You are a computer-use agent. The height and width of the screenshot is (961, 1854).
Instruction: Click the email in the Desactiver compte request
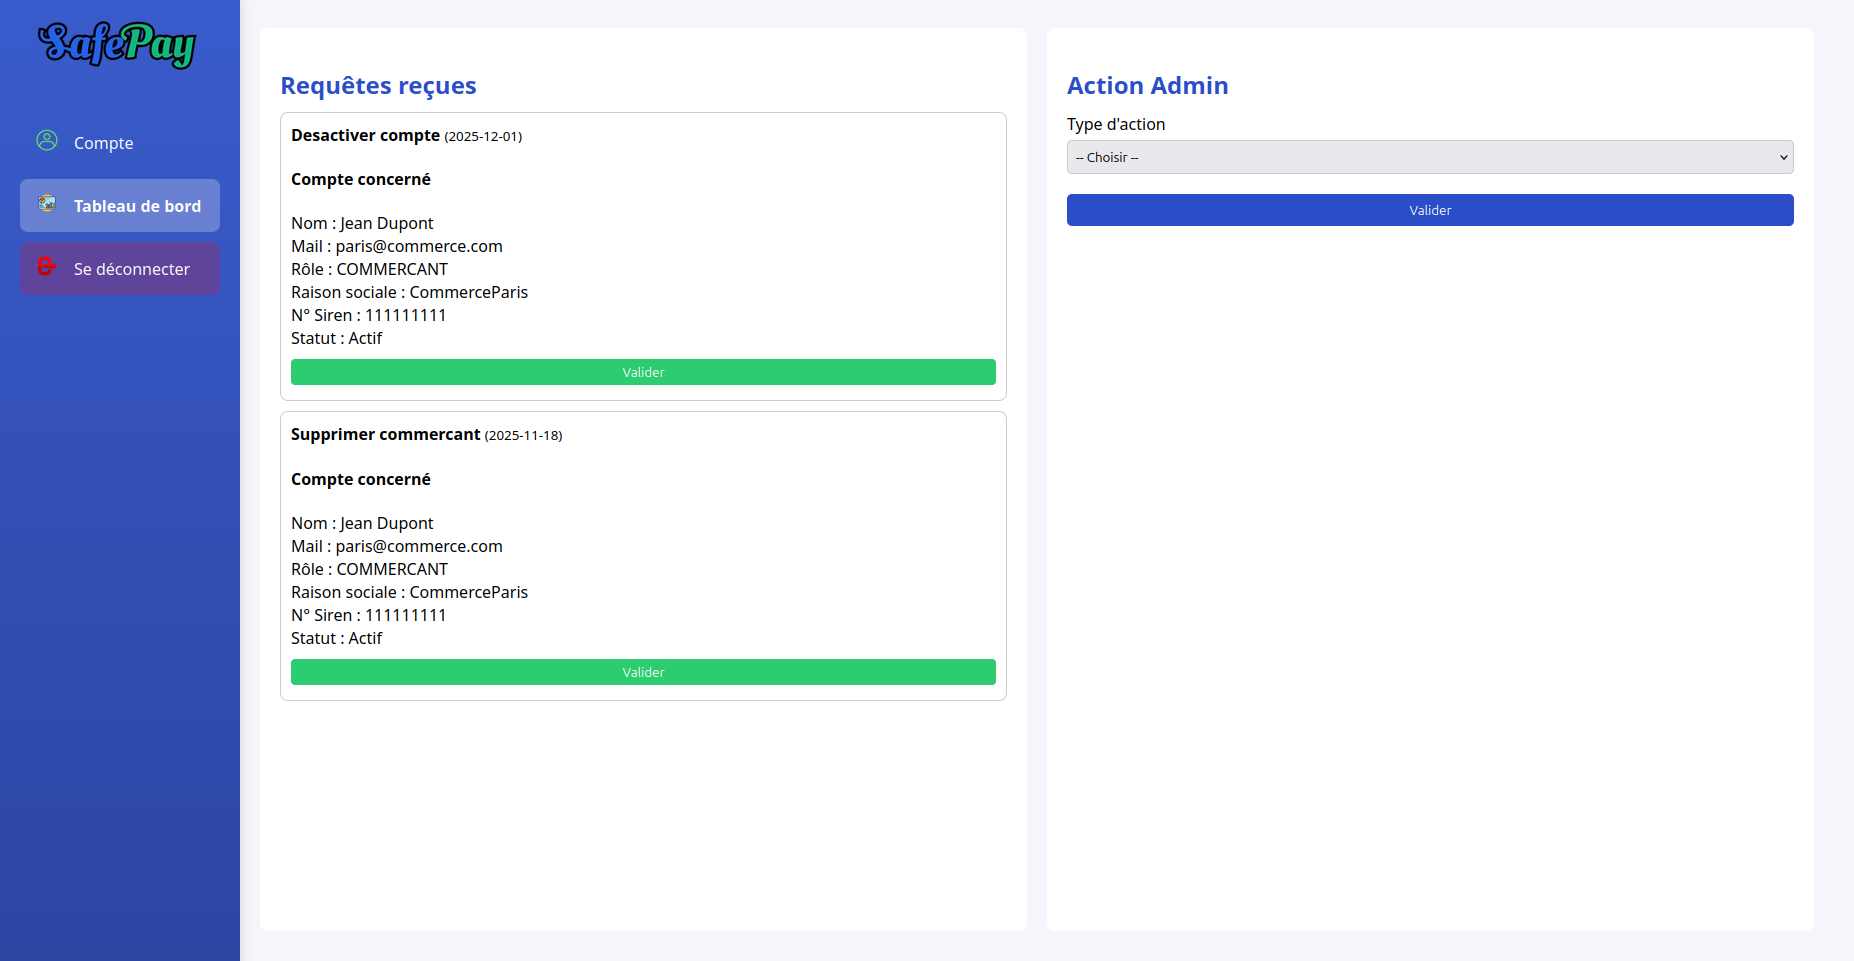coord(418,246)
